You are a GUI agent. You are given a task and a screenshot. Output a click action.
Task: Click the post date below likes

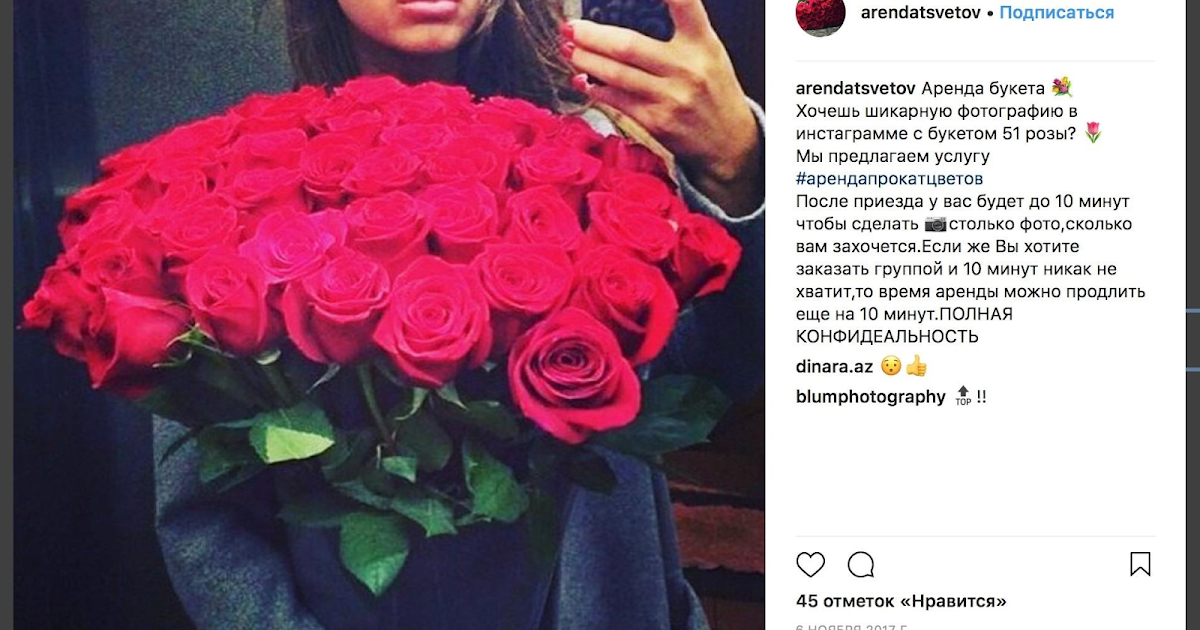(851, 627)
